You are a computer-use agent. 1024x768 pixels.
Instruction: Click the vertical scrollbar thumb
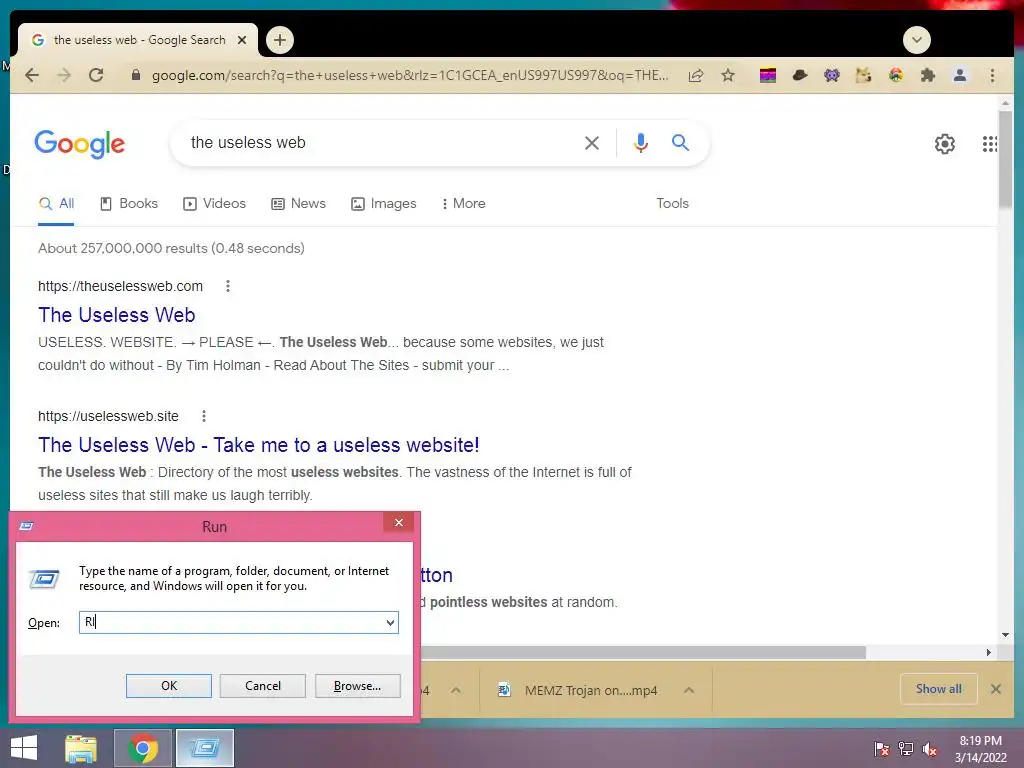tap(1004, 160)
